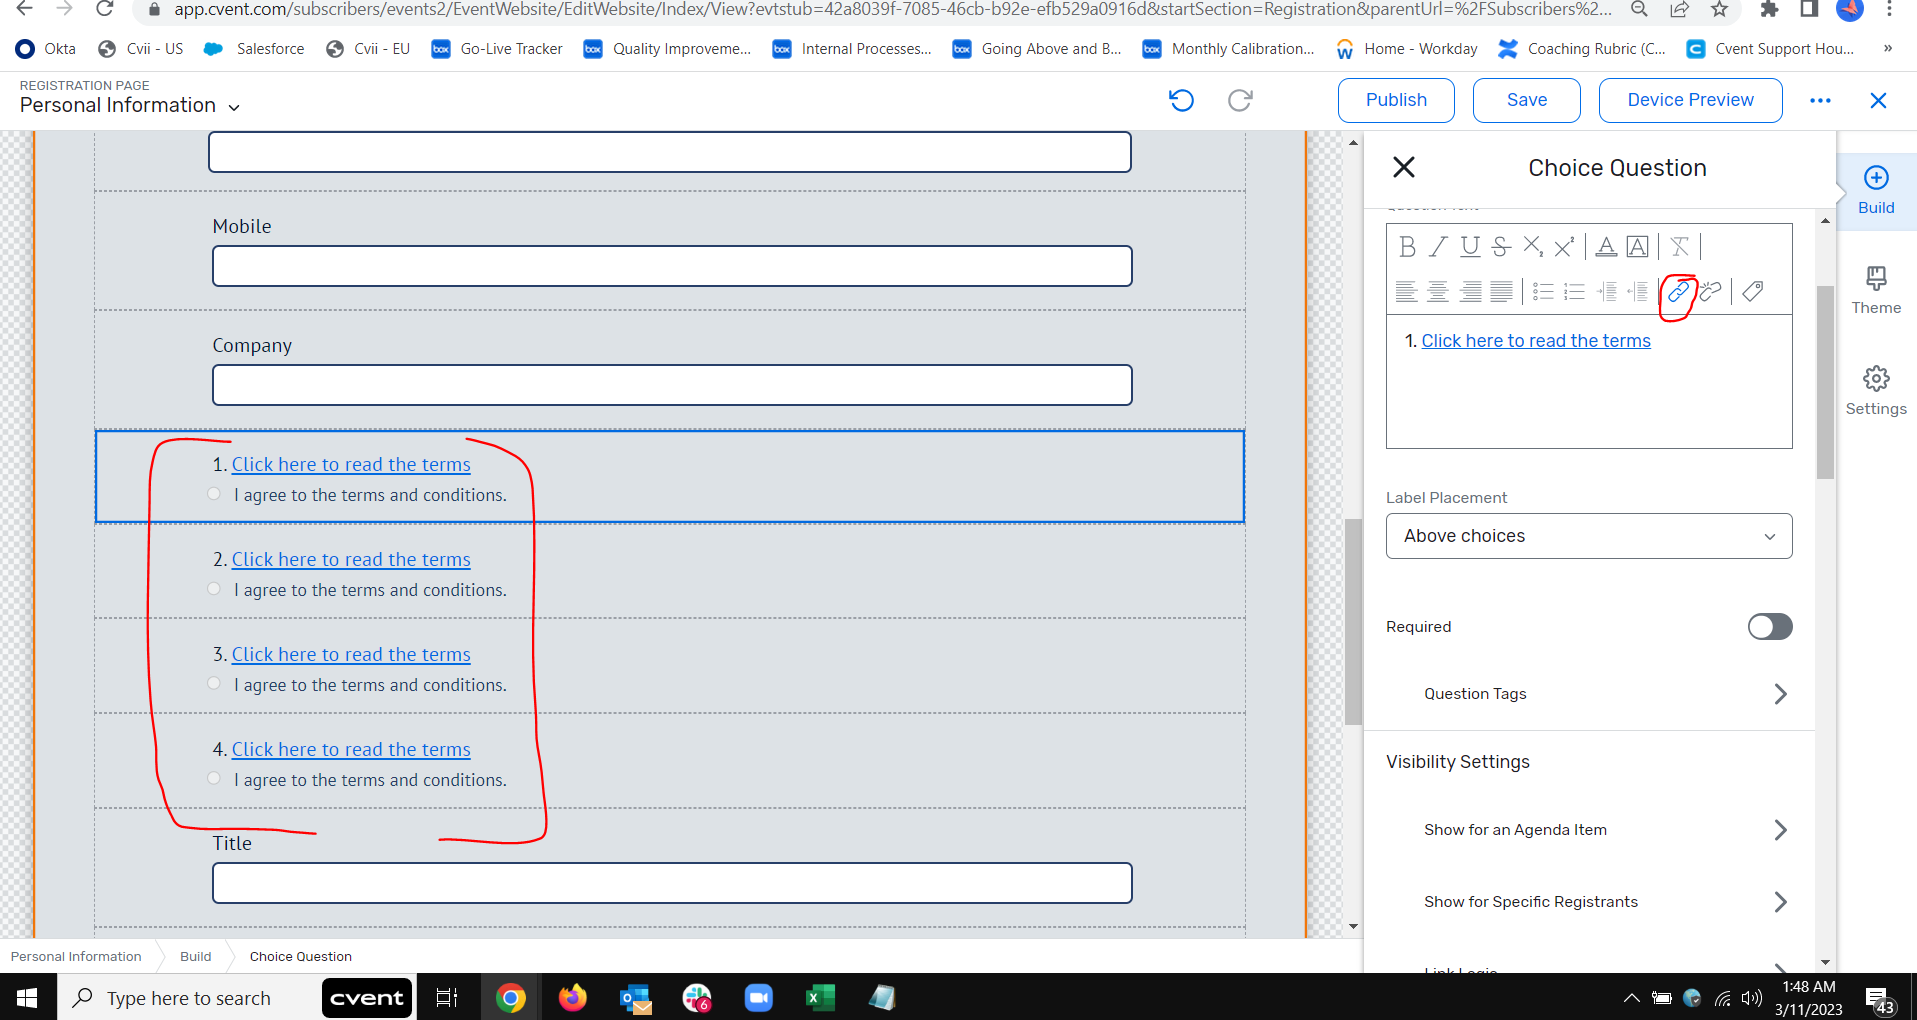Show more bookmarks with the double chevron
1917x1020 pixels.
coord(1887,49)
